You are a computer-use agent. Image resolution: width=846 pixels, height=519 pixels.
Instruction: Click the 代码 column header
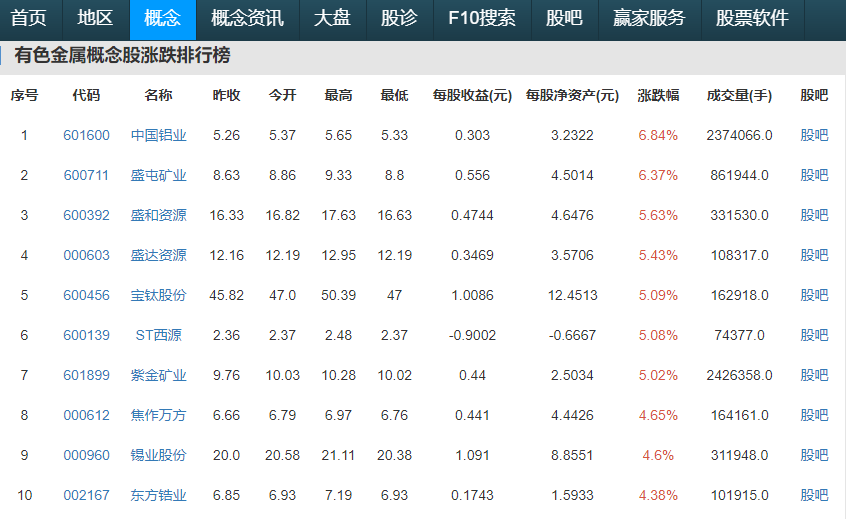tap(86, 95)
